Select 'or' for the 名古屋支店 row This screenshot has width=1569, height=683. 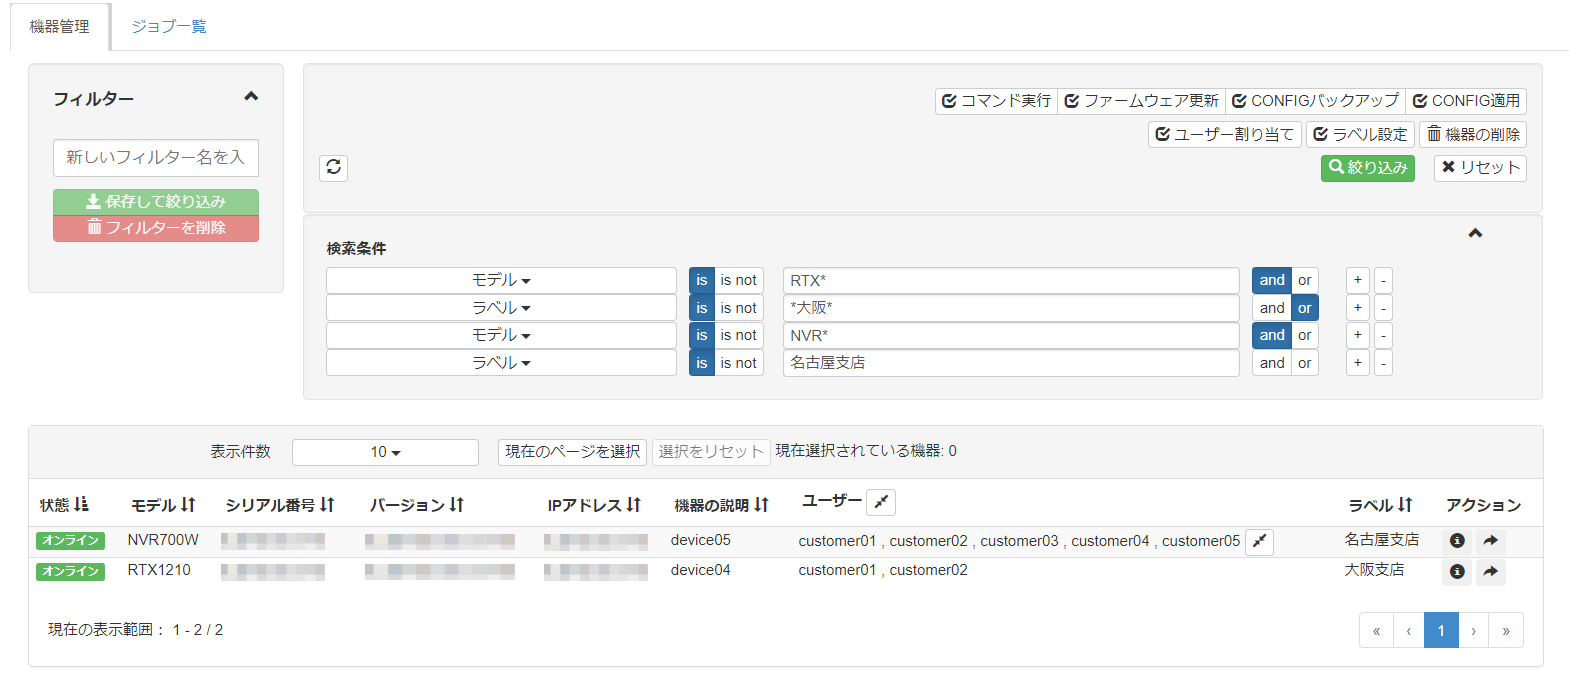[1304, 363]
